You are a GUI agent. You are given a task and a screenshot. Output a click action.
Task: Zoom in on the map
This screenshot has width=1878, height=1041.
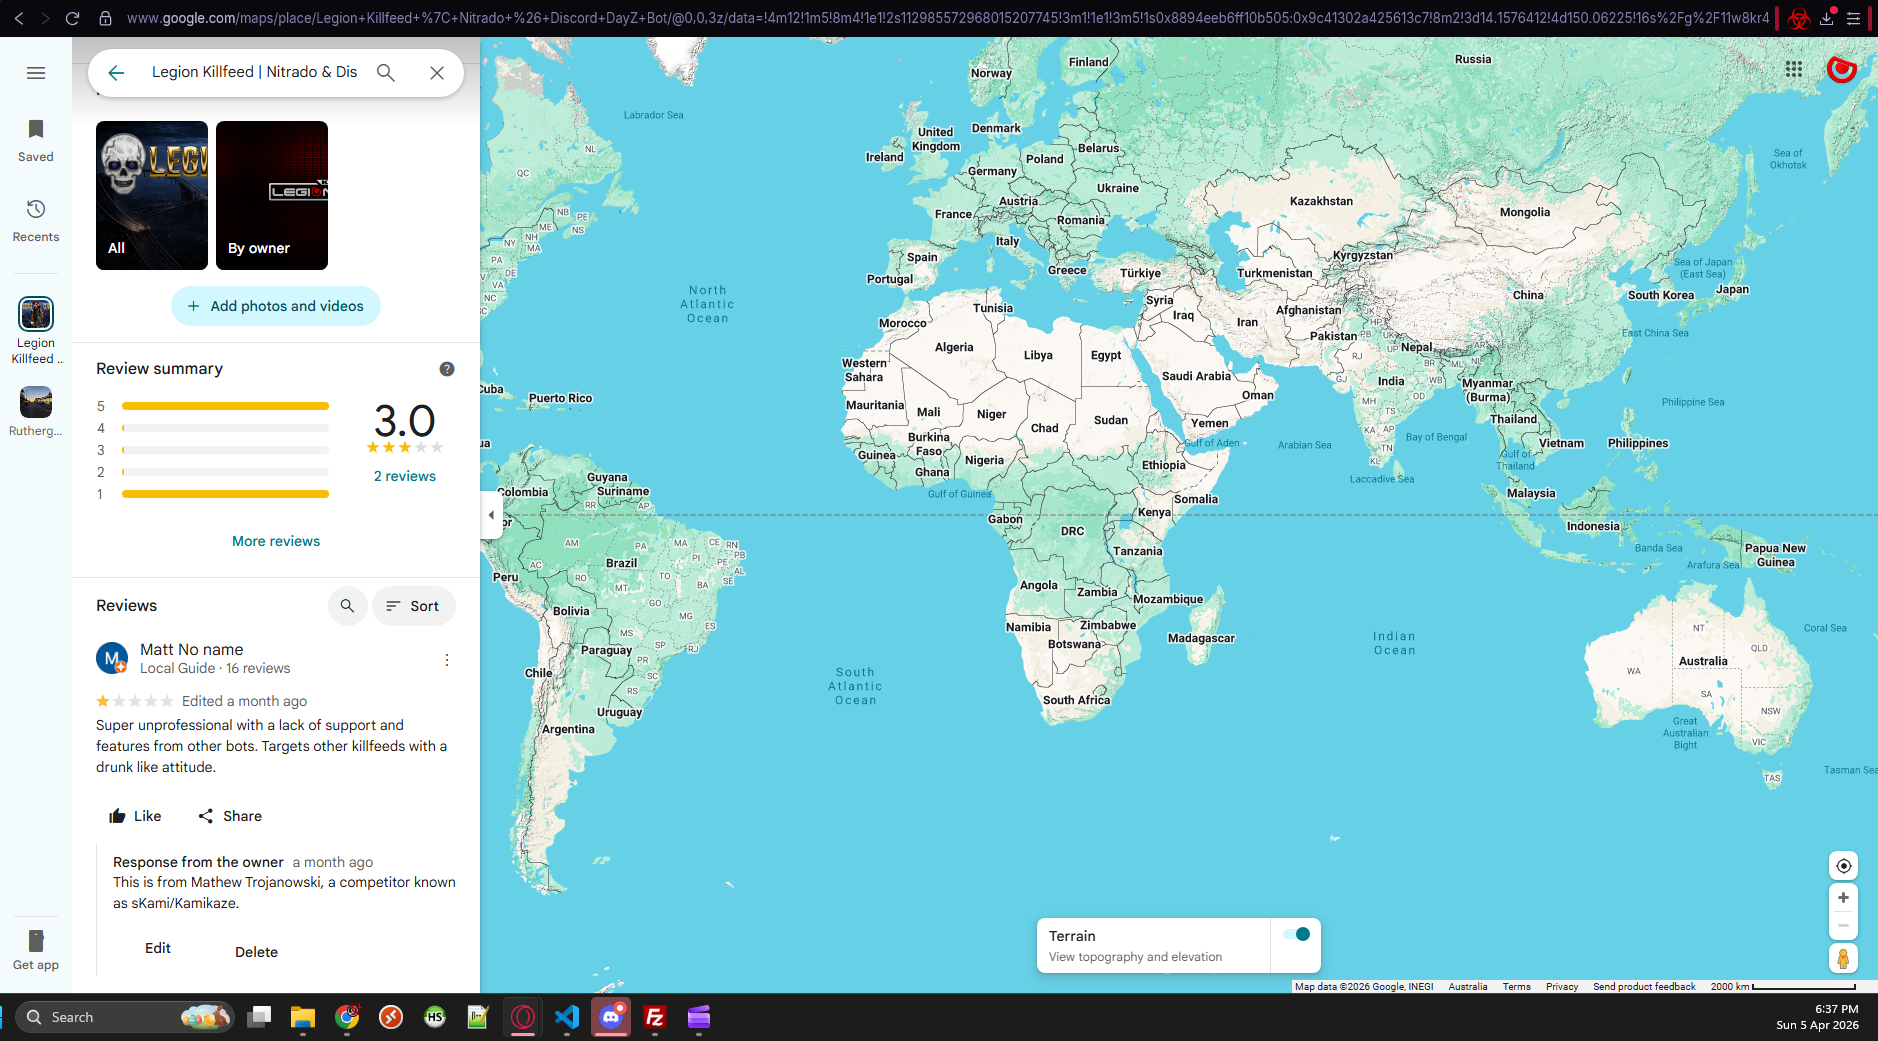click(x=1843, y=898)
